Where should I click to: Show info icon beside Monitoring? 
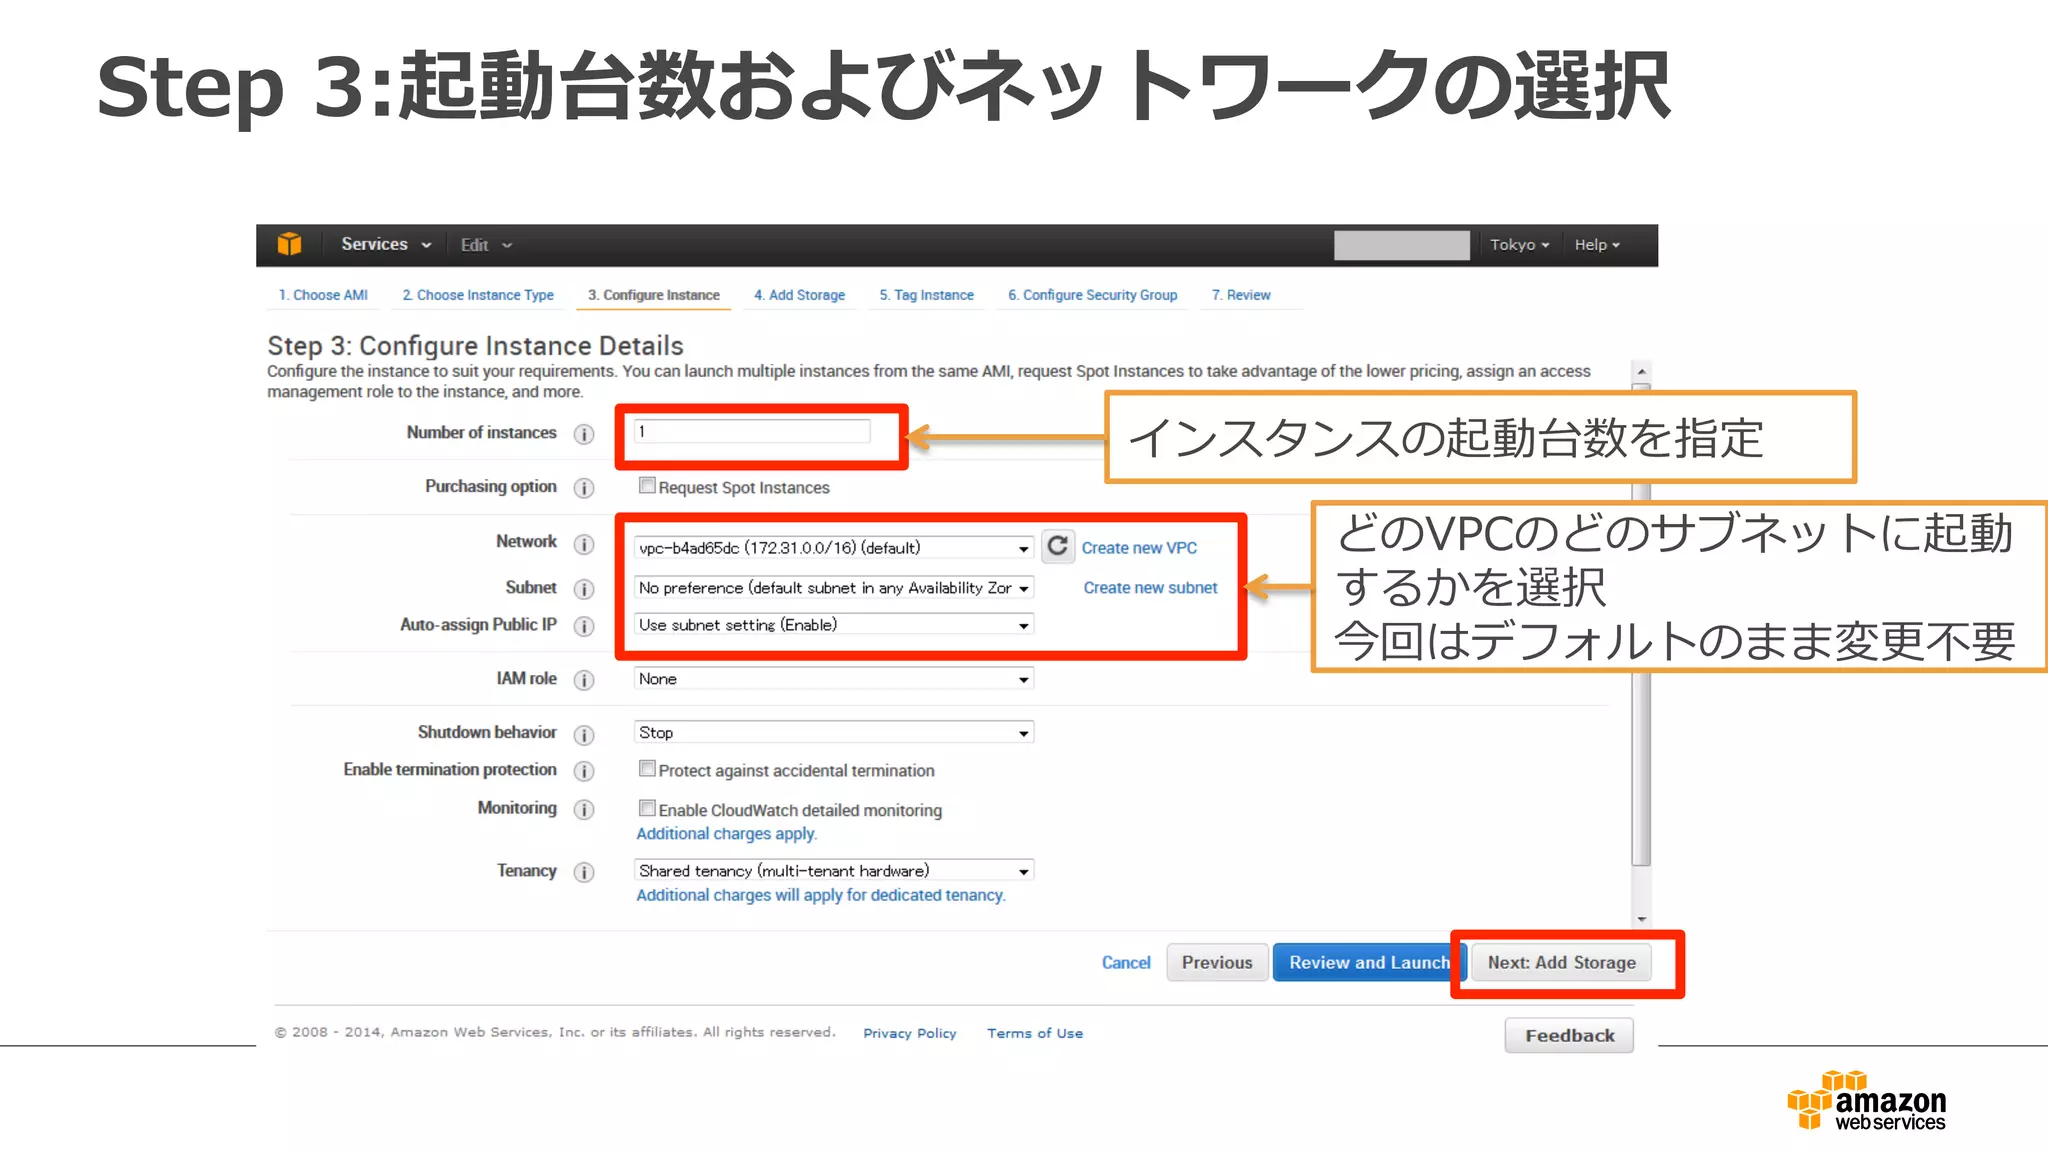584,809
